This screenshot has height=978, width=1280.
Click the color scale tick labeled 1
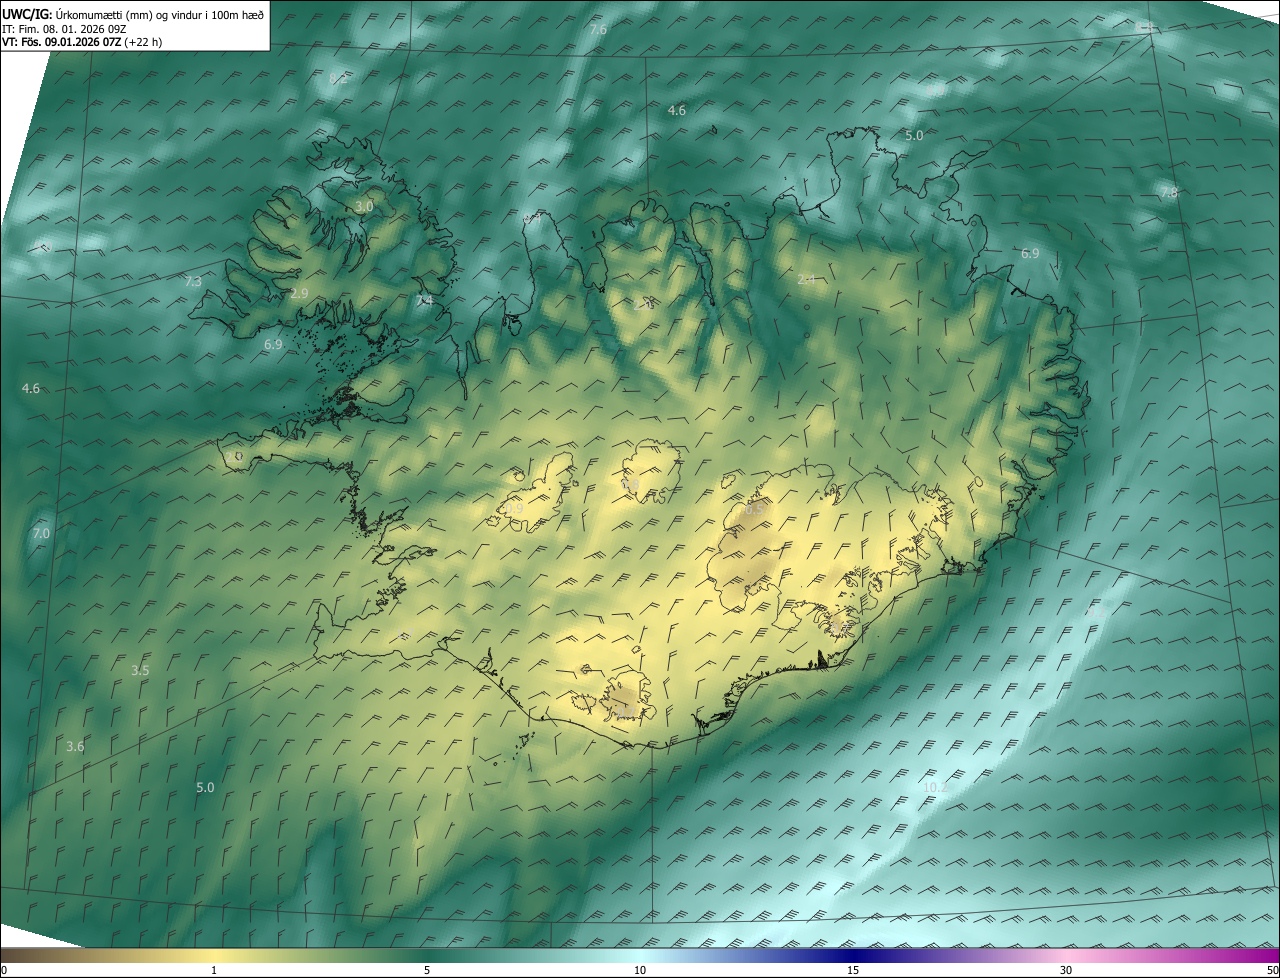pyautogui.click(x=214, y=970)
